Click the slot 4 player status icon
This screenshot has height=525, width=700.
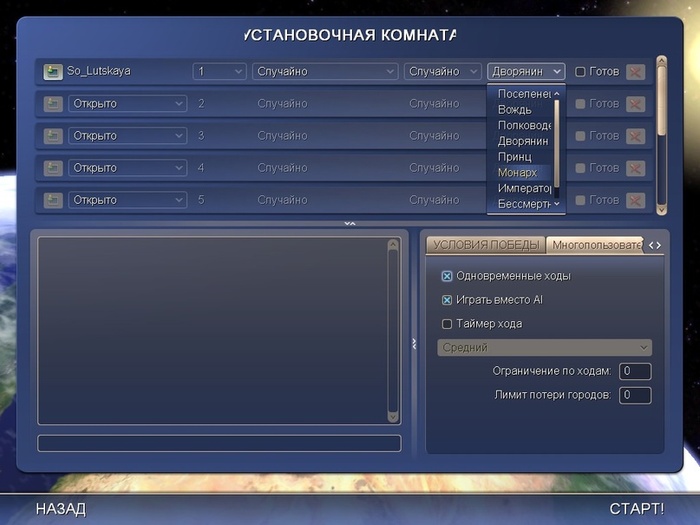(53, 168)
